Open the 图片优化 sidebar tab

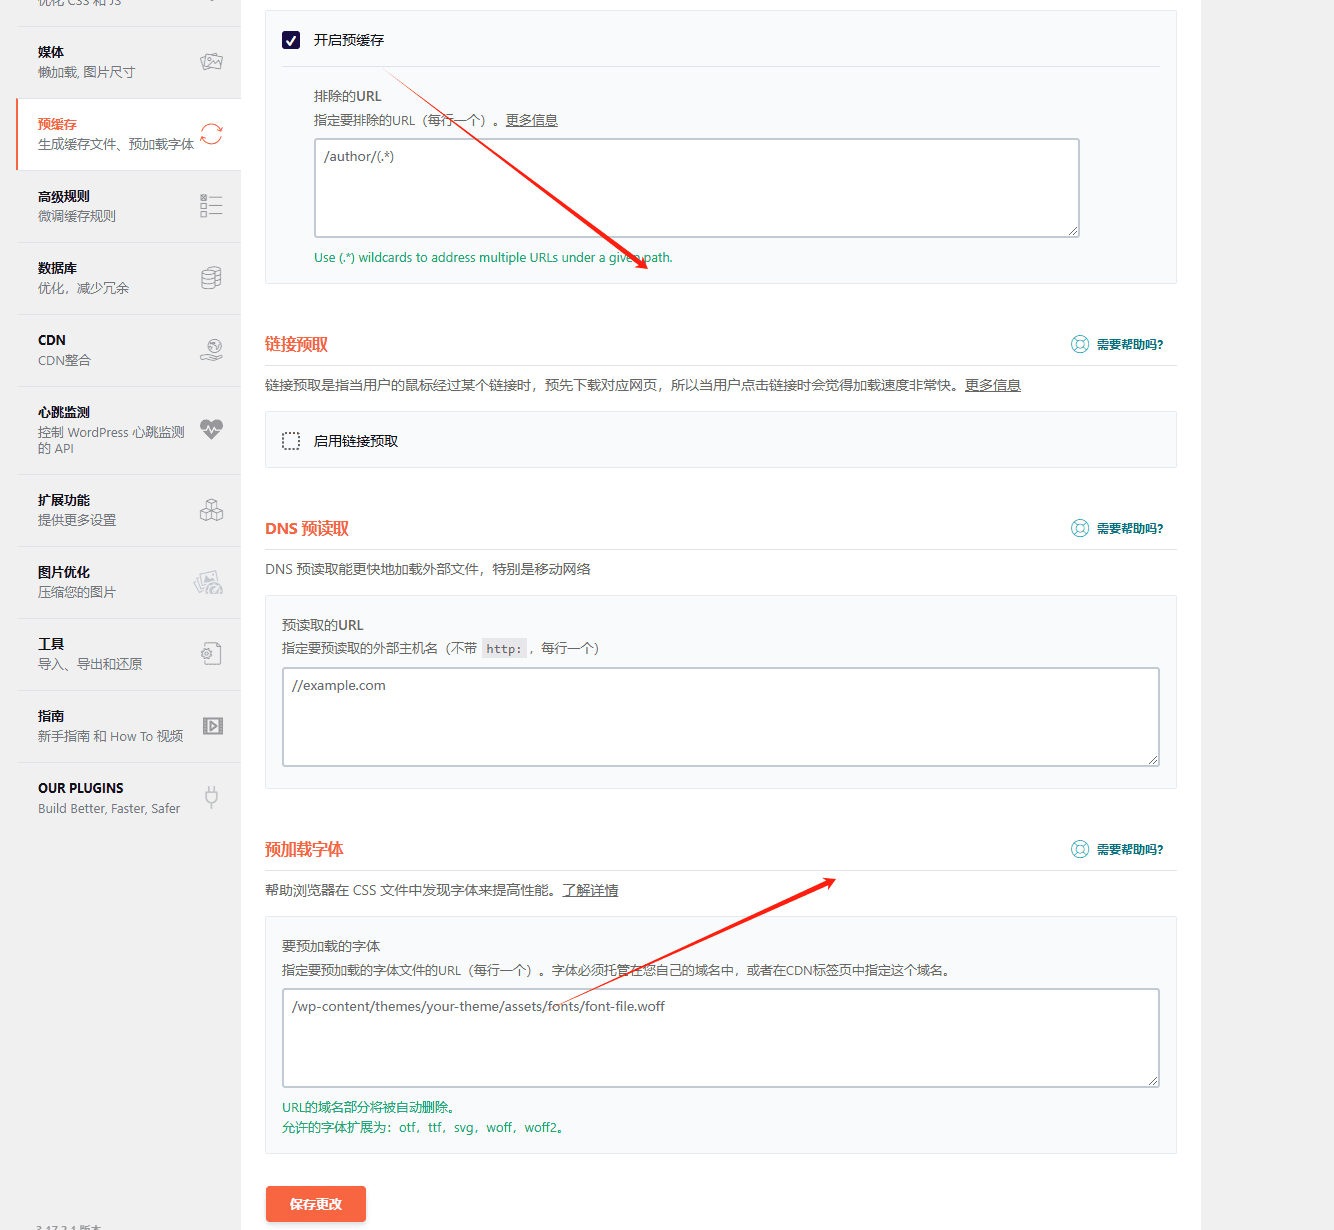[x=128, y=582]
